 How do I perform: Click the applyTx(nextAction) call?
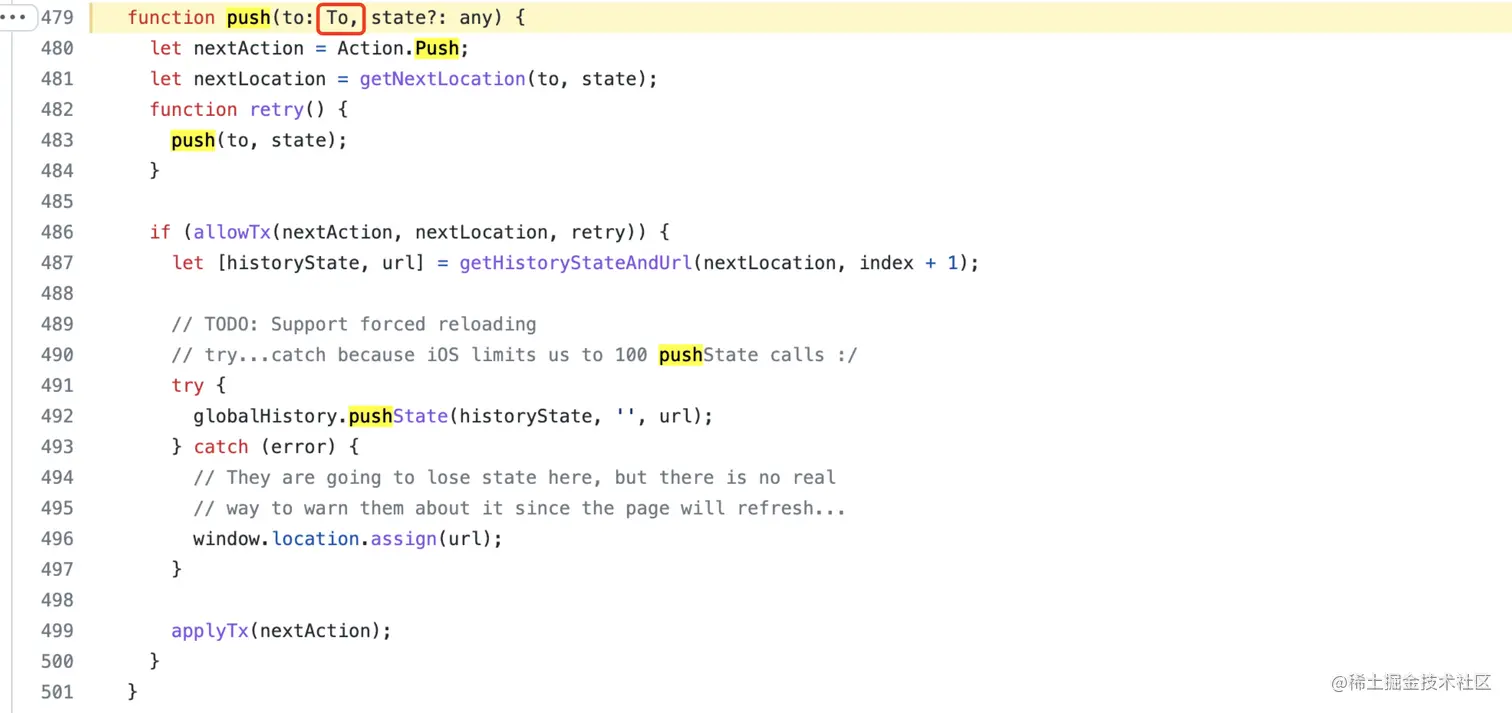point(281,631)
